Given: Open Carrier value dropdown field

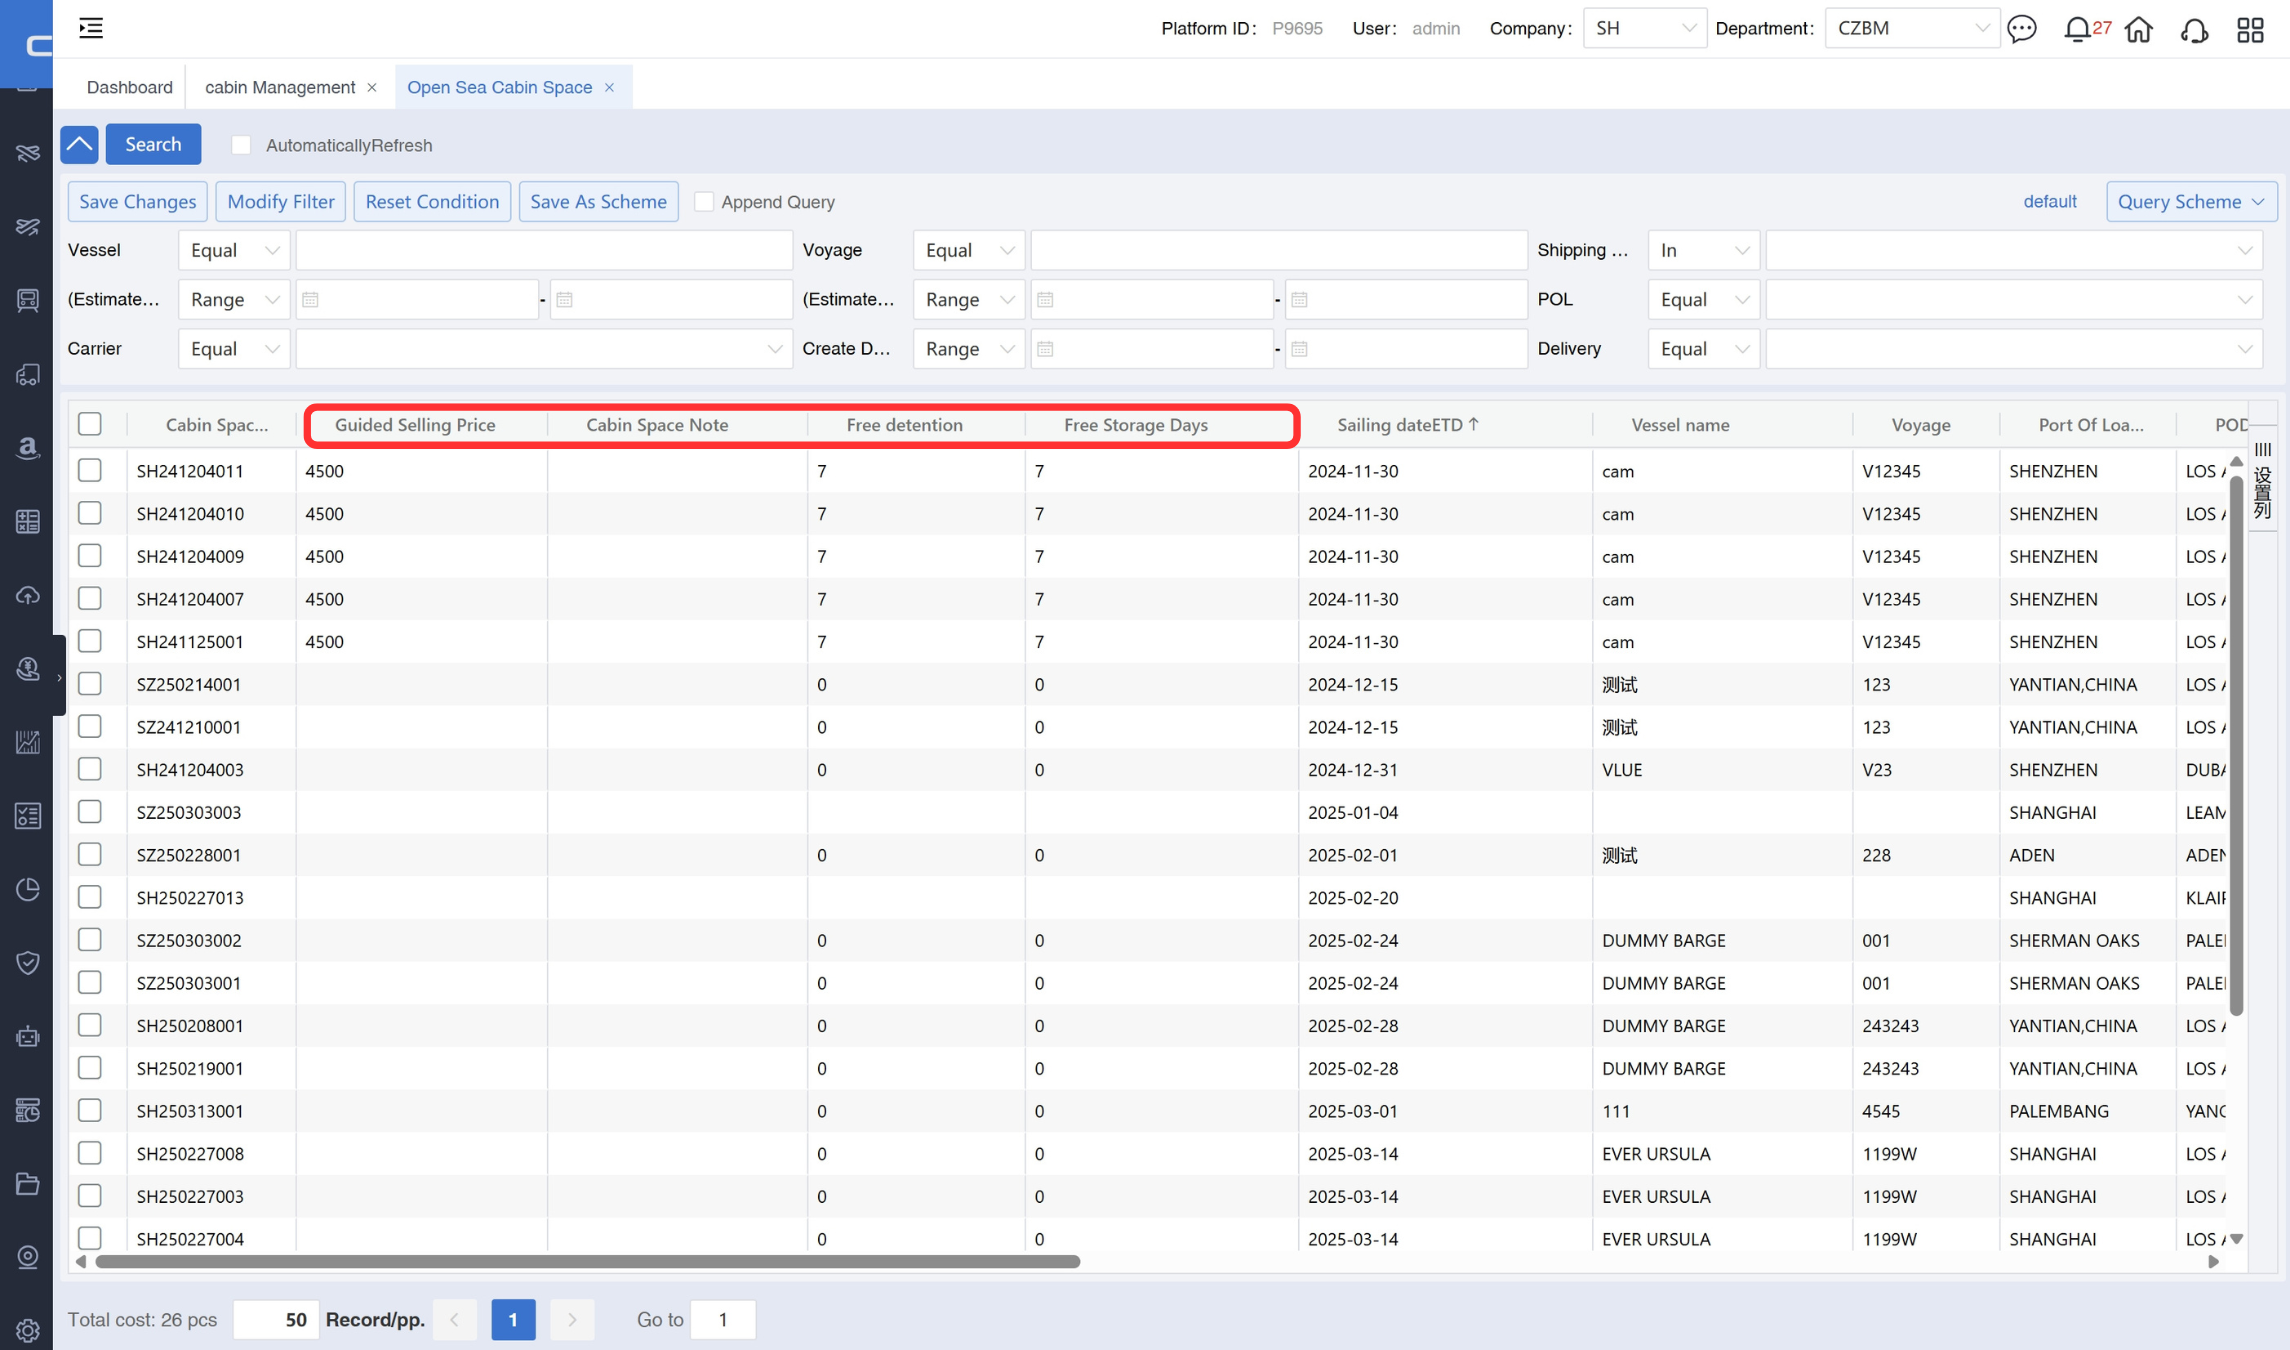Looking at the screenshot, I should [x=544, y=349].
